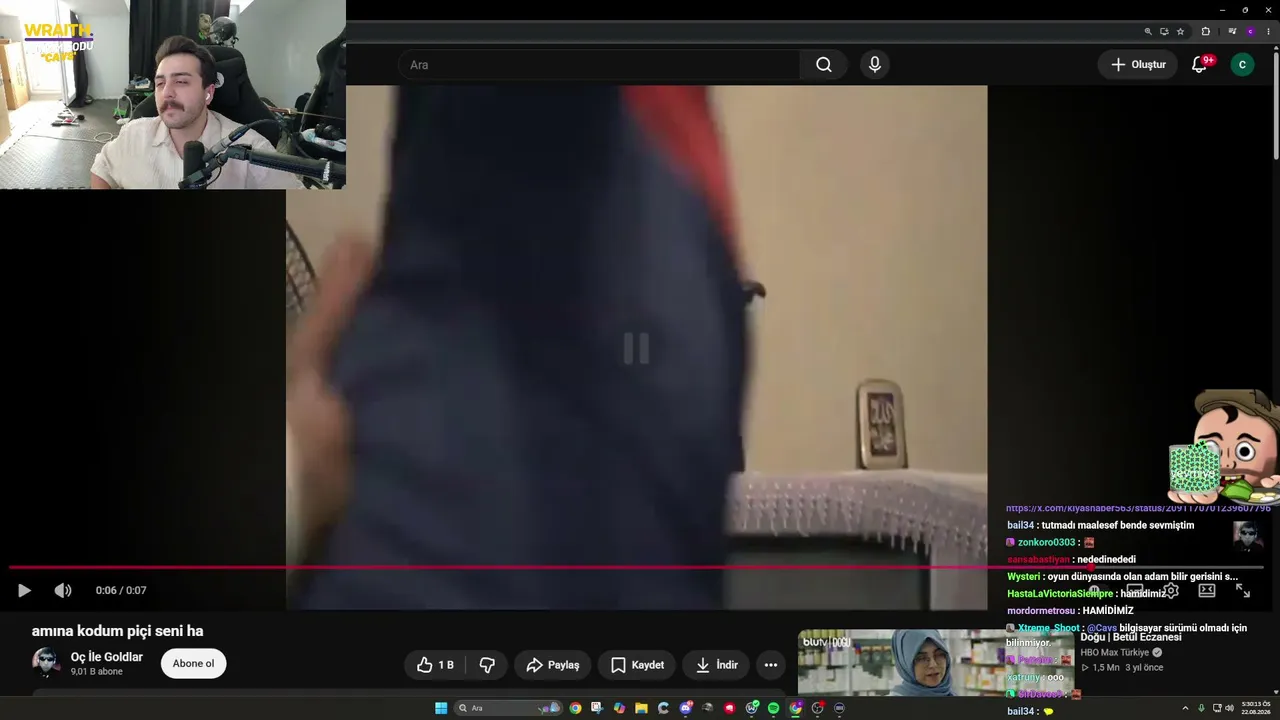Like the video with thumbs up
Image resolution: width=1280 pixels, height=720 pixels.
tap(435, 665)
